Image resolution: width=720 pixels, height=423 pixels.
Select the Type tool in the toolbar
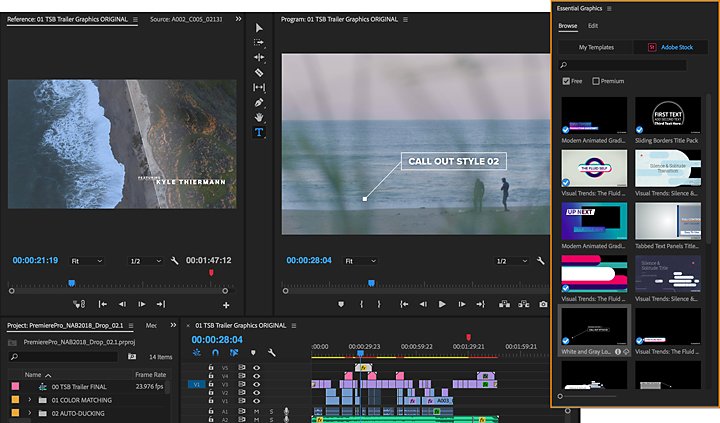[259, 132]
